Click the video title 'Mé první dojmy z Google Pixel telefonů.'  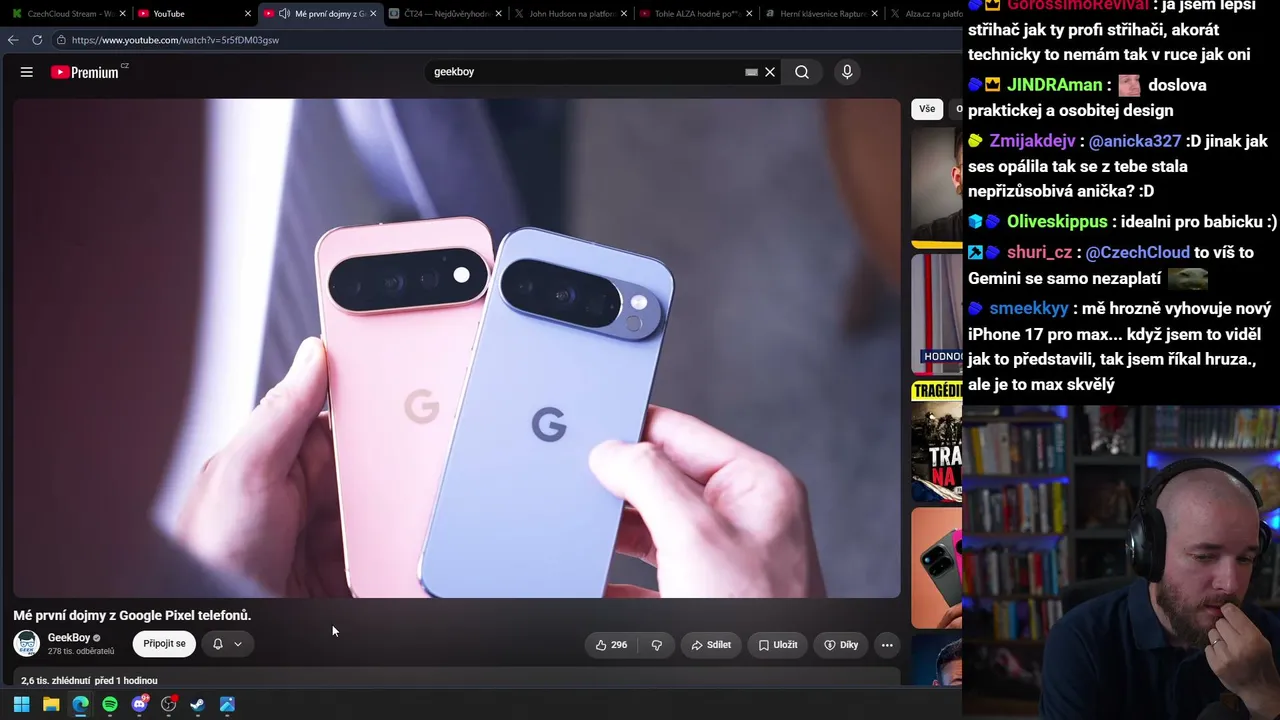tap(132, 615)
